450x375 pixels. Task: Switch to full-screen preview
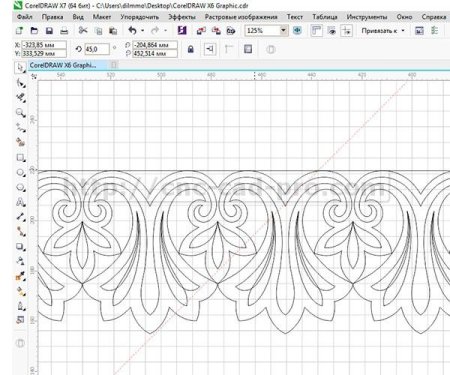pos(297,31)
